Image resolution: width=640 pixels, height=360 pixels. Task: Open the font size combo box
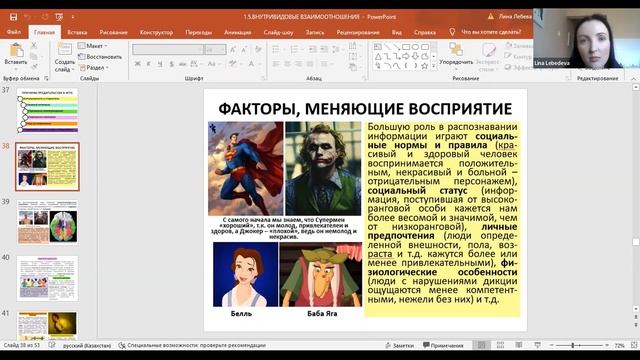(215, 50)
